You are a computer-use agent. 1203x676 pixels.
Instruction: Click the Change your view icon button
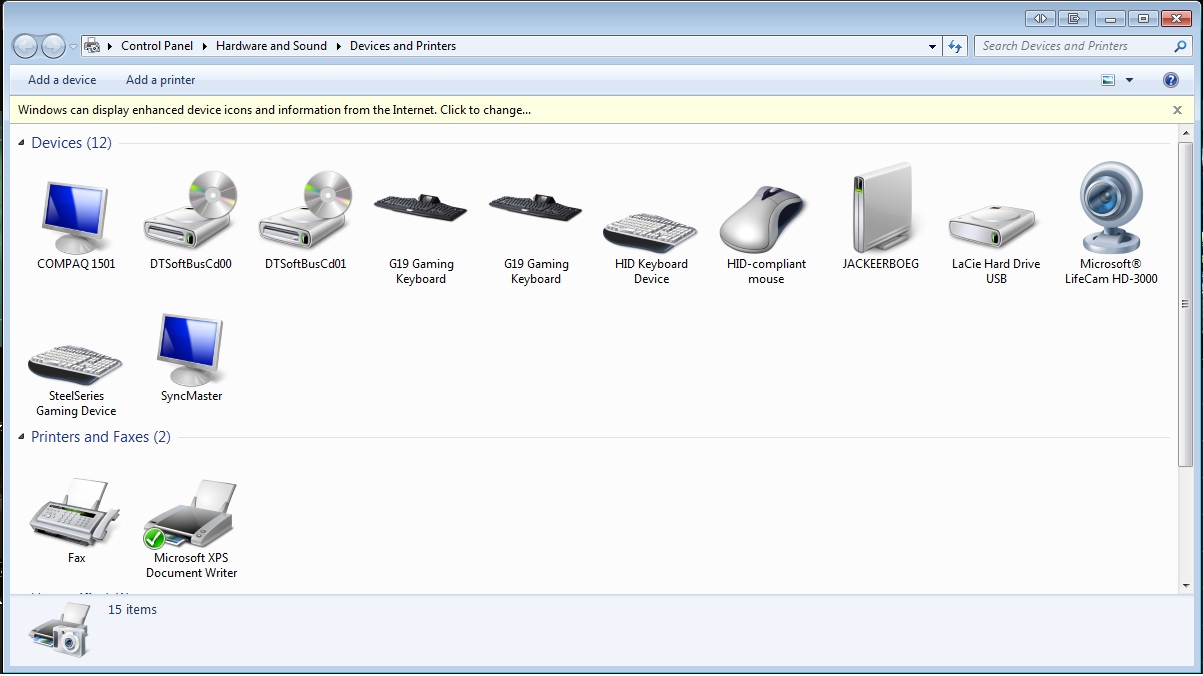[1108, 80]
